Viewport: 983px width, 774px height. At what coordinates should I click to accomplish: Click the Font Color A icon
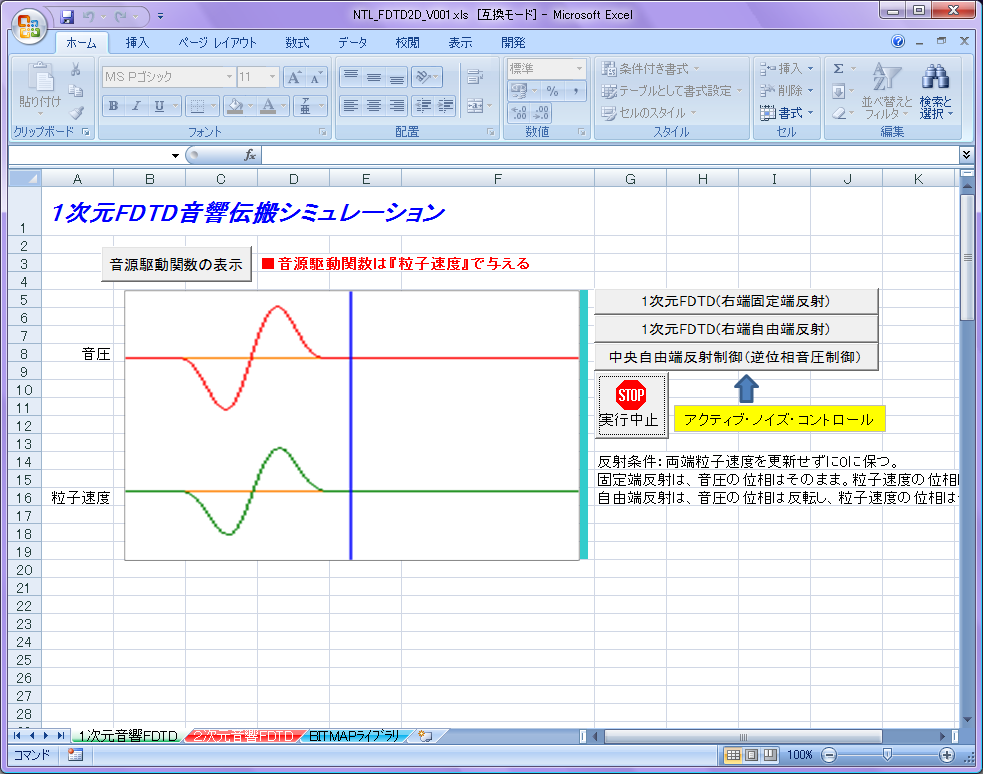tap(268, 106)
